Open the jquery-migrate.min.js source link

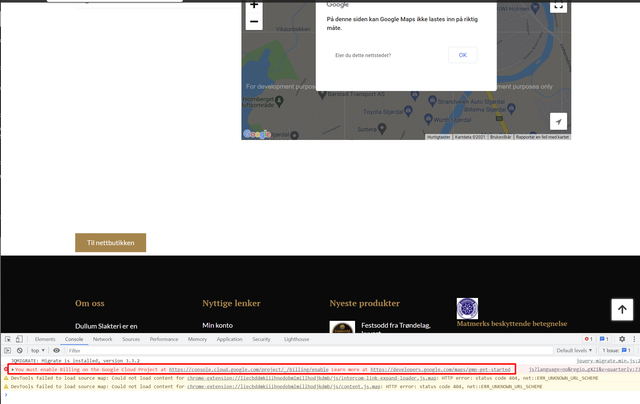pyautogui.click(x=608, y=361)
